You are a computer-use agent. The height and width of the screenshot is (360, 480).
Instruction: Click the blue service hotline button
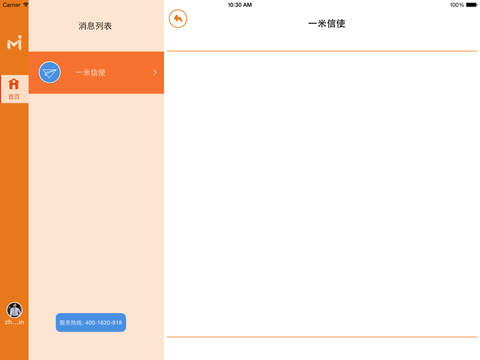pyautogui.click(x=91, y=322)
